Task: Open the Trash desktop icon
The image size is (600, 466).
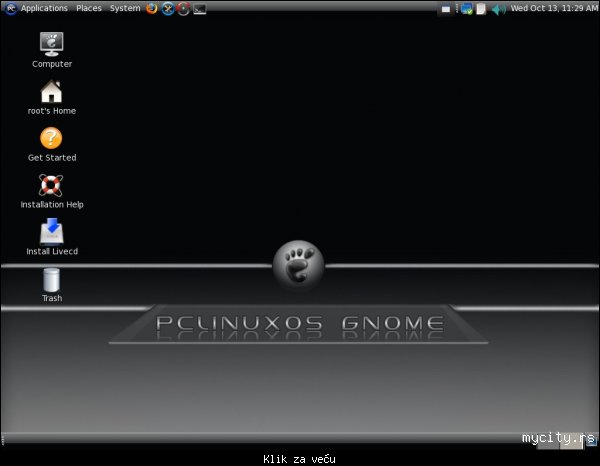Action: [51, 280]
